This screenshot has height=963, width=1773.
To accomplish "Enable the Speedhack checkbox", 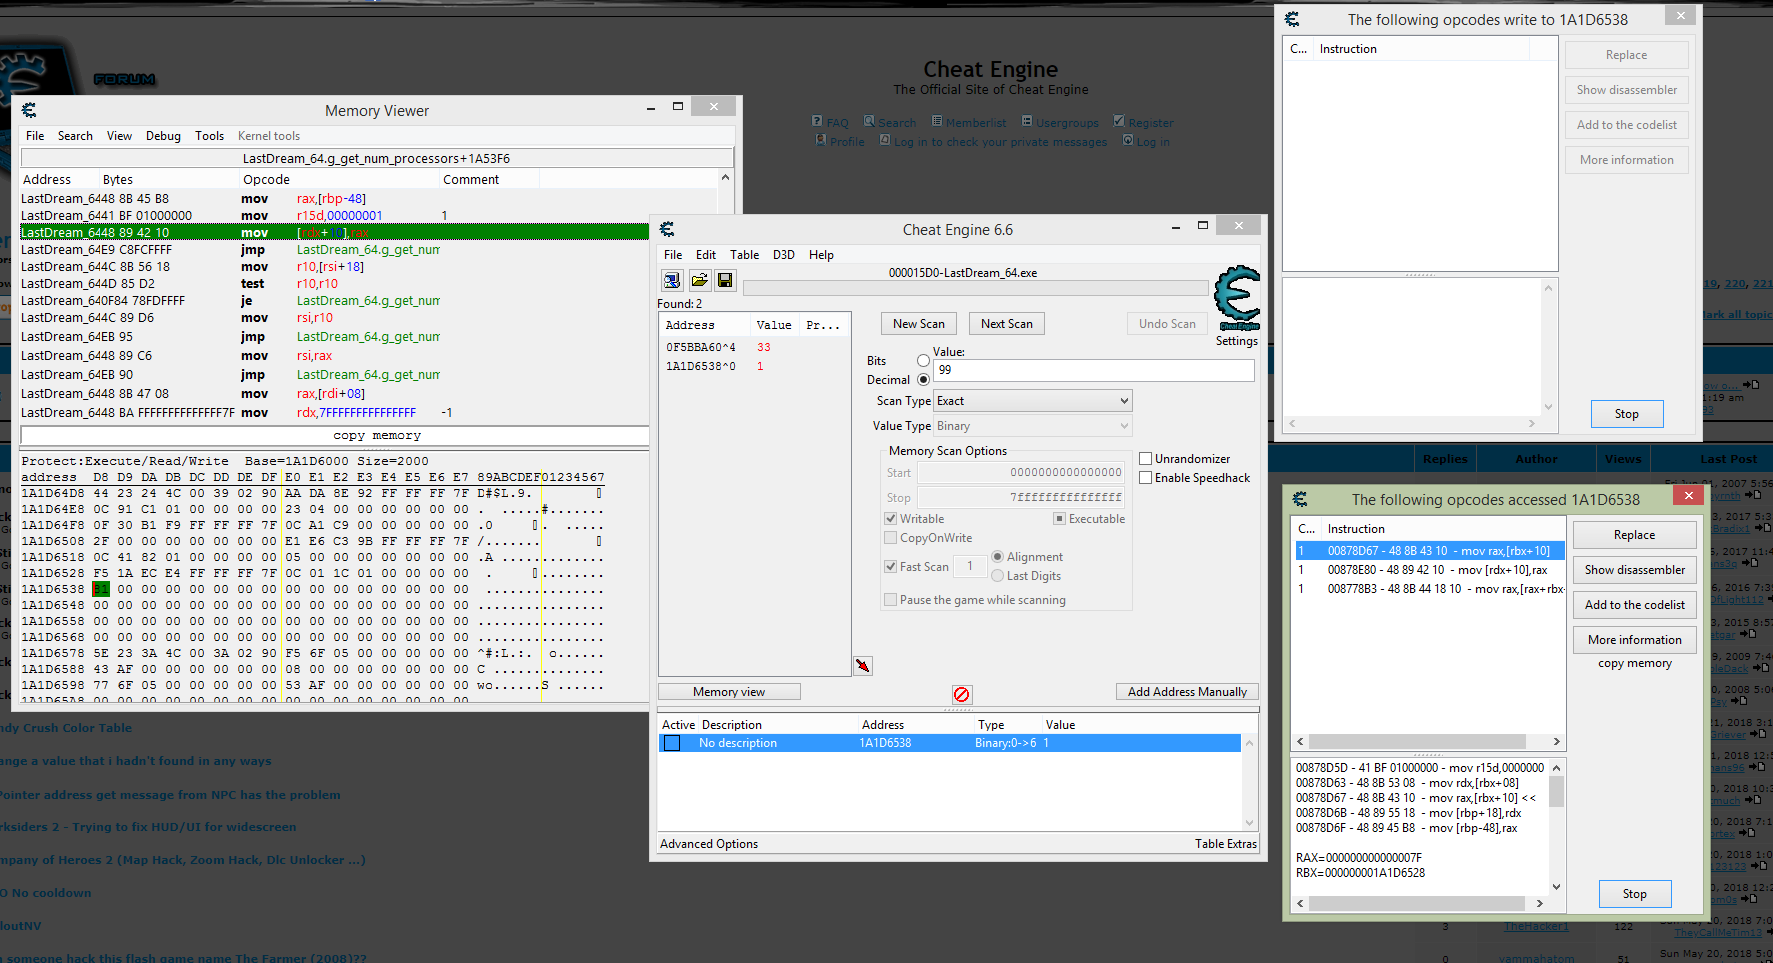I will [1146, 478].
